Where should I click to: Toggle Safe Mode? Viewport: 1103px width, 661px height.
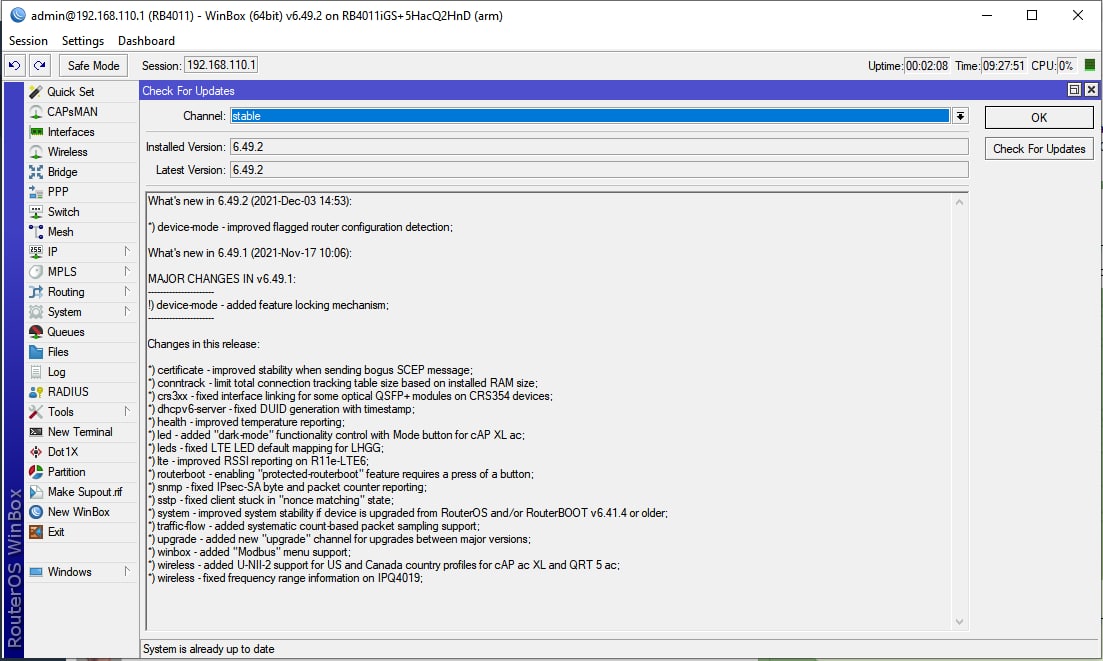tap(94, 65)
